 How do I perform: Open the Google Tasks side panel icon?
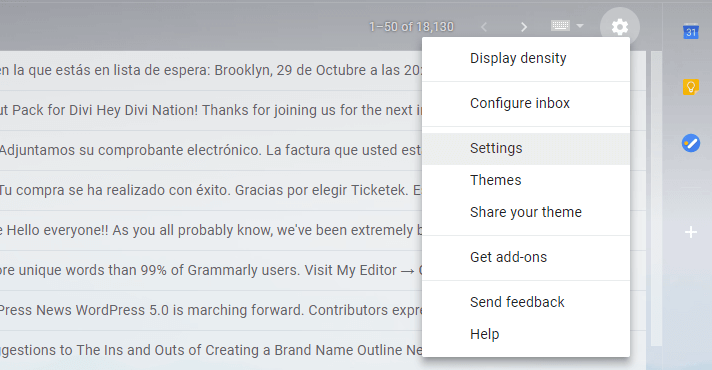coord(691,143)
